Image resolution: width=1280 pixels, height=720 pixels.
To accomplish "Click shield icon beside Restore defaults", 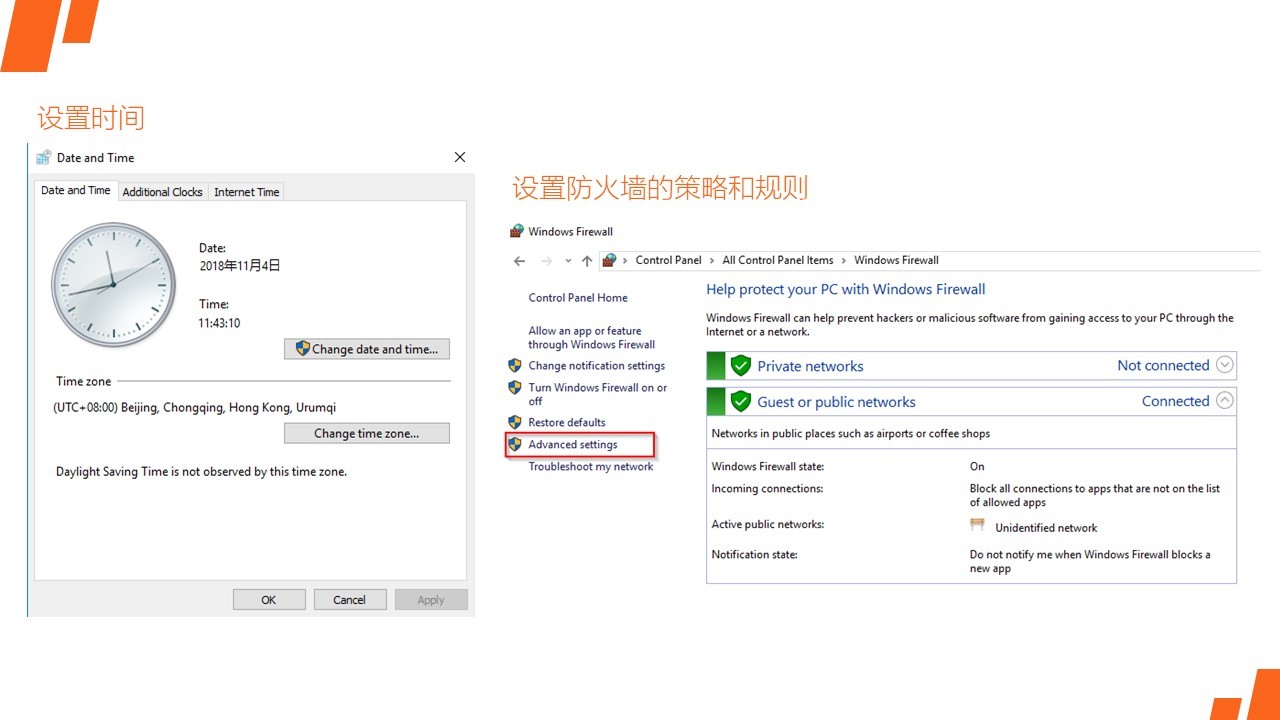I will [x=515, y=422].
